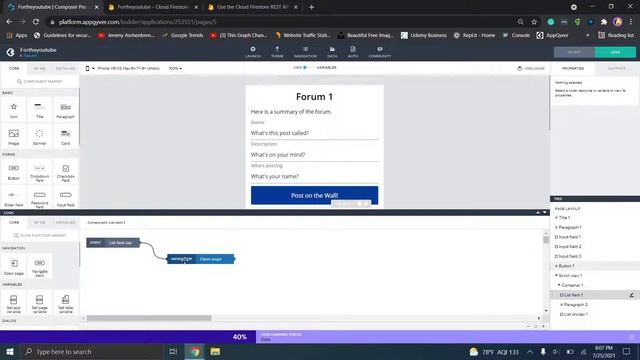
Task: Add the Input field component
Action: [65, 198]
